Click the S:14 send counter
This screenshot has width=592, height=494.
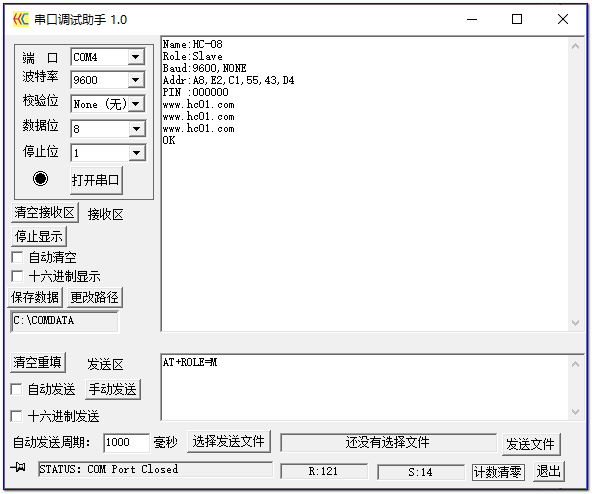420,472
